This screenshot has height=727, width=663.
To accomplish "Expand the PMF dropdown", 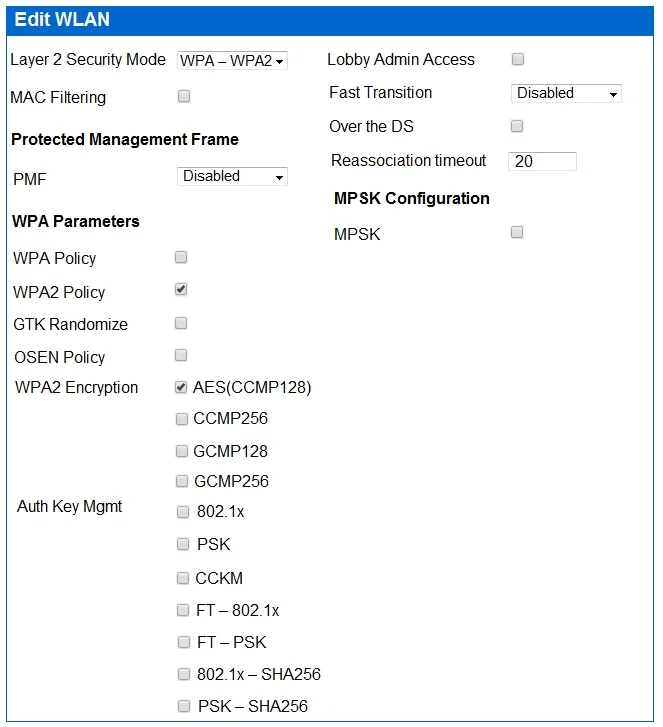I will coord(232,177).
